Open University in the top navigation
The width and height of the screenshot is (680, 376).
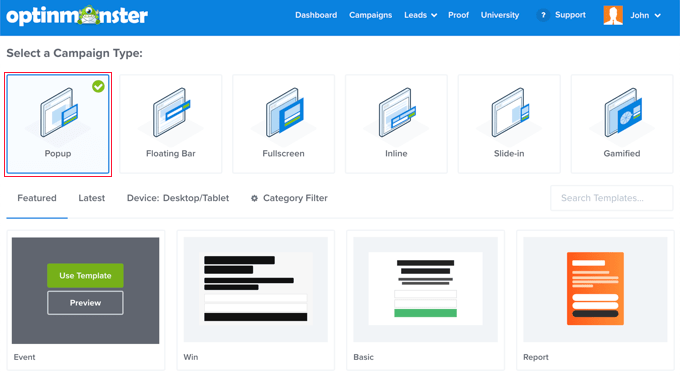500,15
